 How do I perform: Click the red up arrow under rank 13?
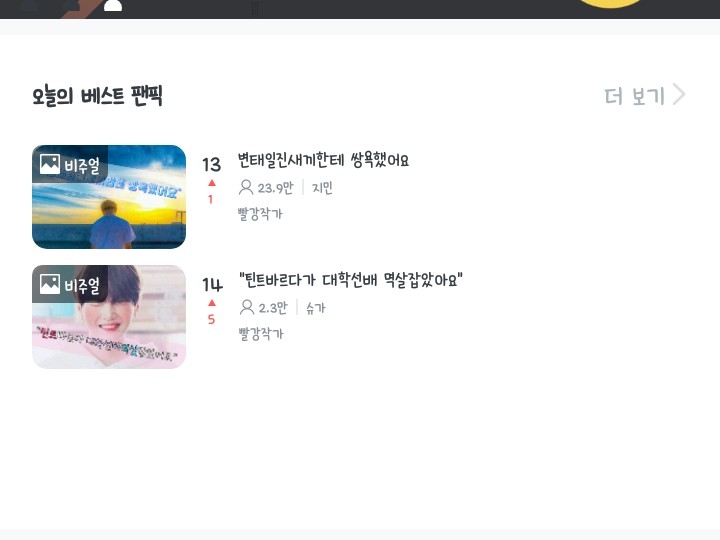212,183
